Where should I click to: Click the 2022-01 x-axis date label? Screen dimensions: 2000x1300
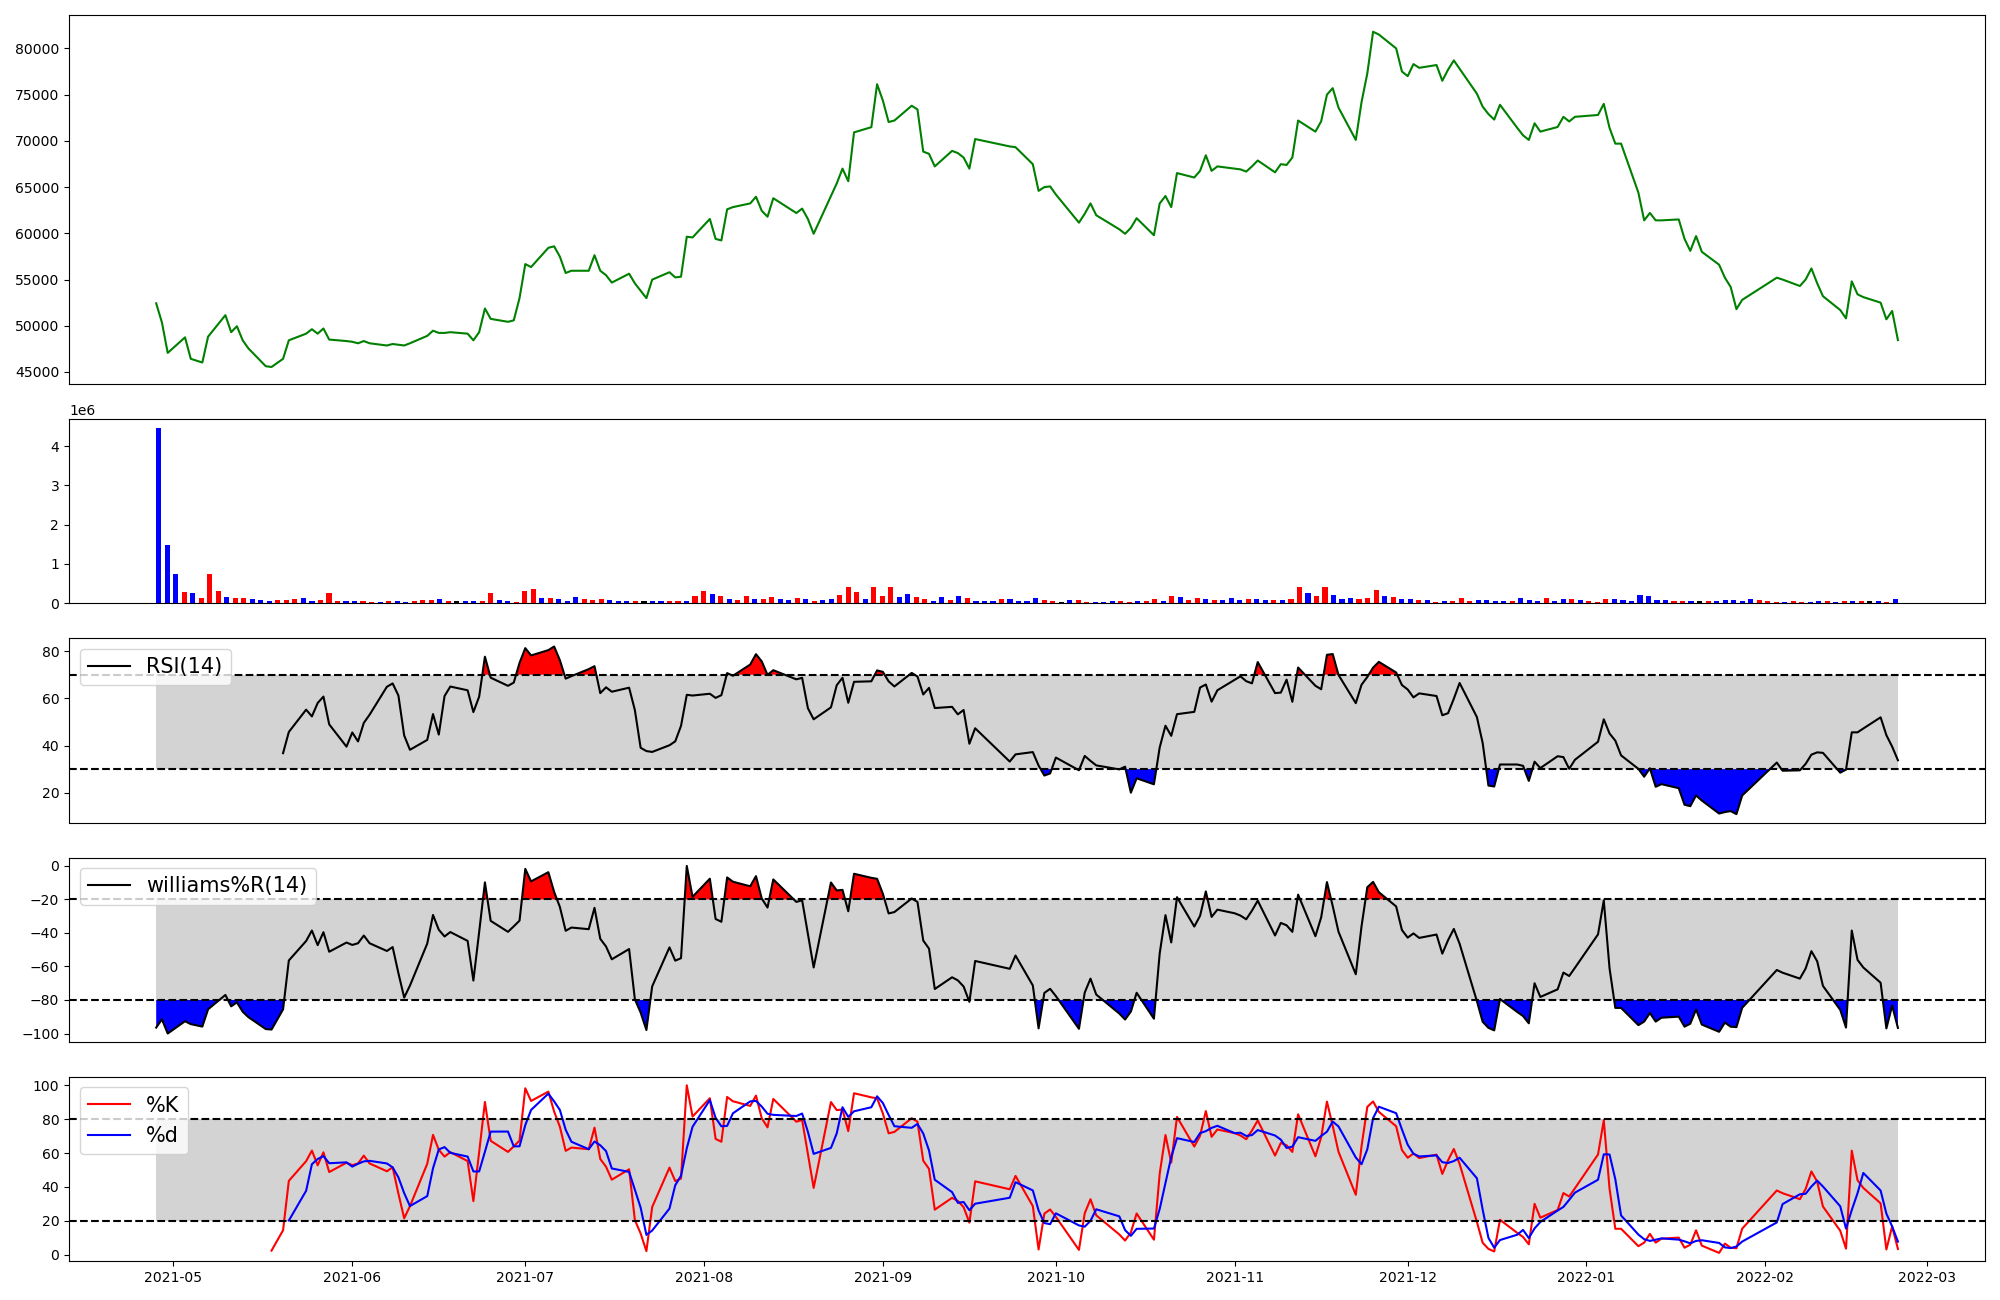pyautogui.click(x=1586, y=1277)
